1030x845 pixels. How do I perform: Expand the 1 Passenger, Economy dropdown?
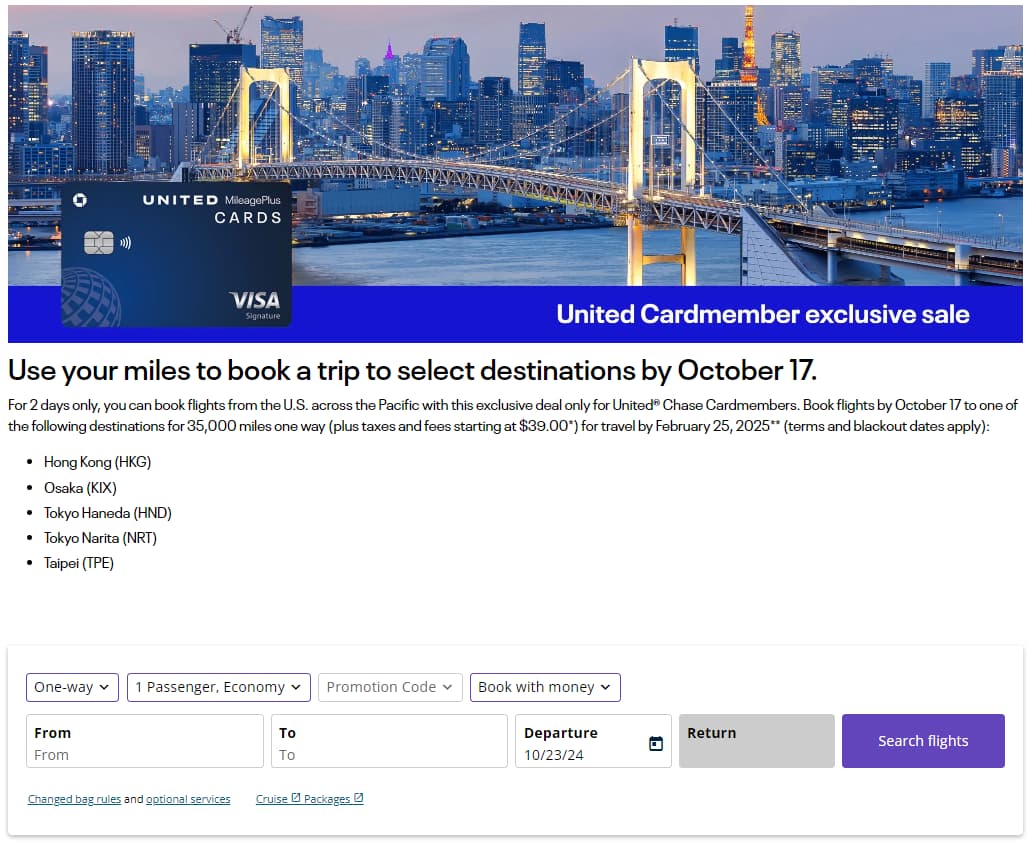click(218, 687)
